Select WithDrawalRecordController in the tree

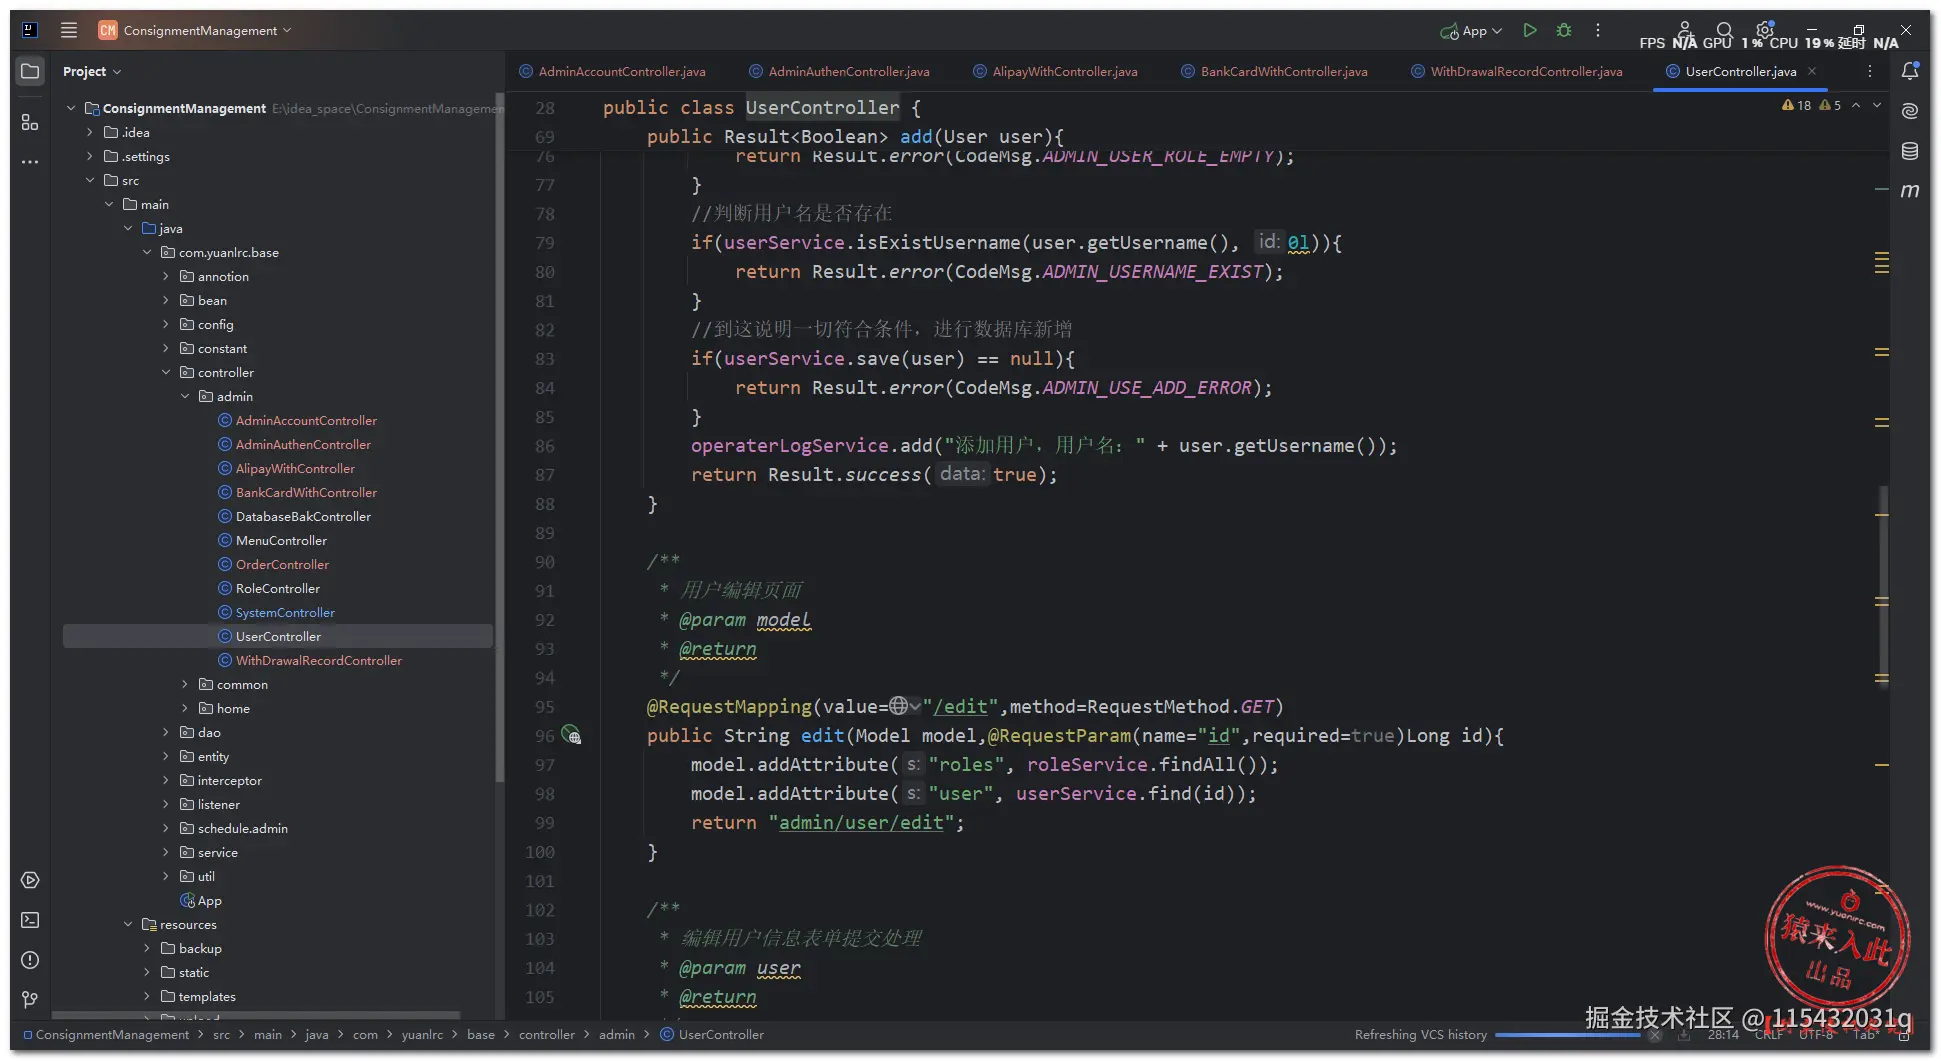(319, 660)
